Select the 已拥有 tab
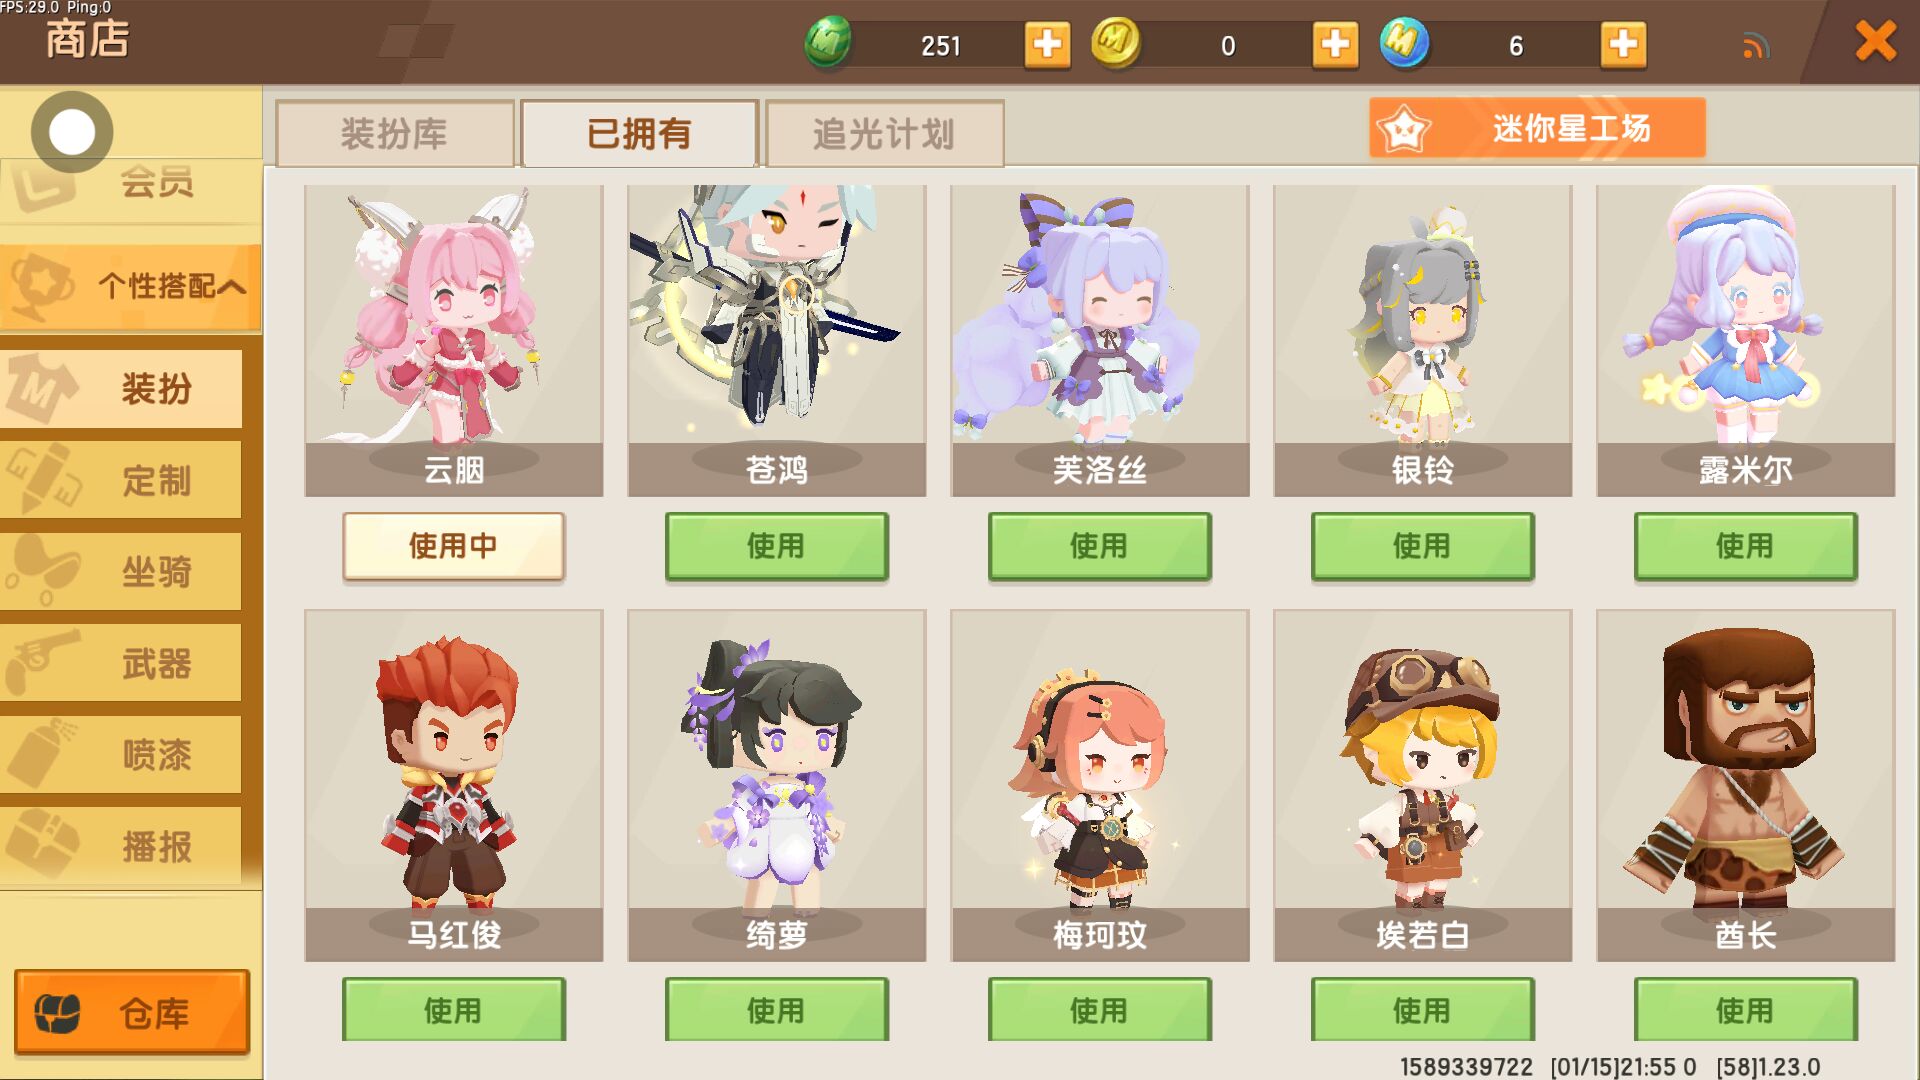1920x1080 pixels. pos(639,133)
